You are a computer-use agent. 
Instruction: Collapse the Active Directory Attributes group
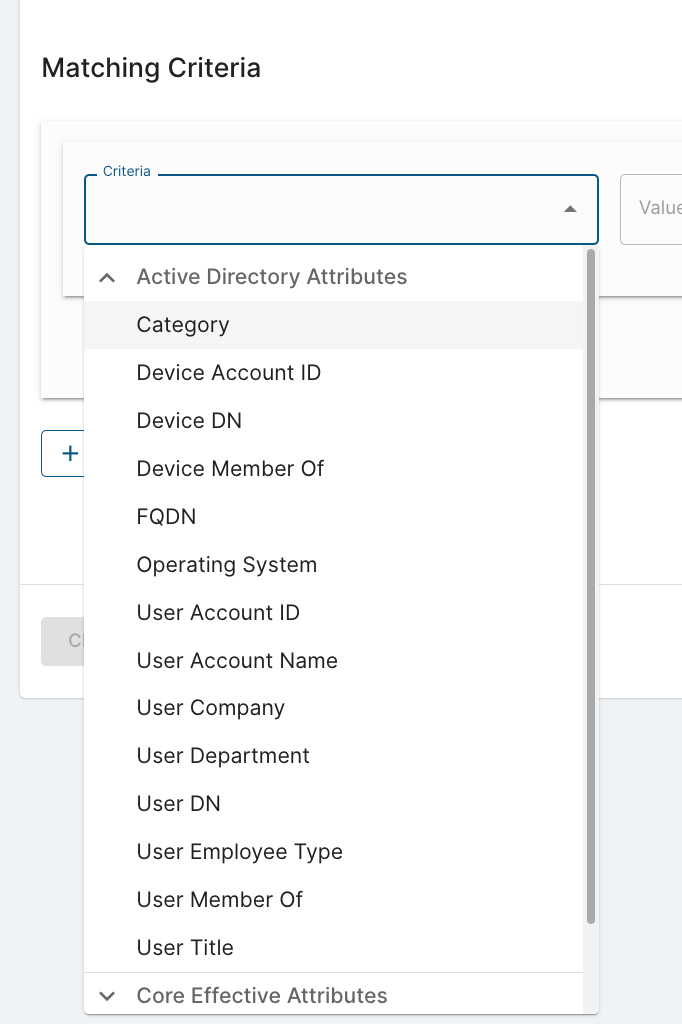108,278
